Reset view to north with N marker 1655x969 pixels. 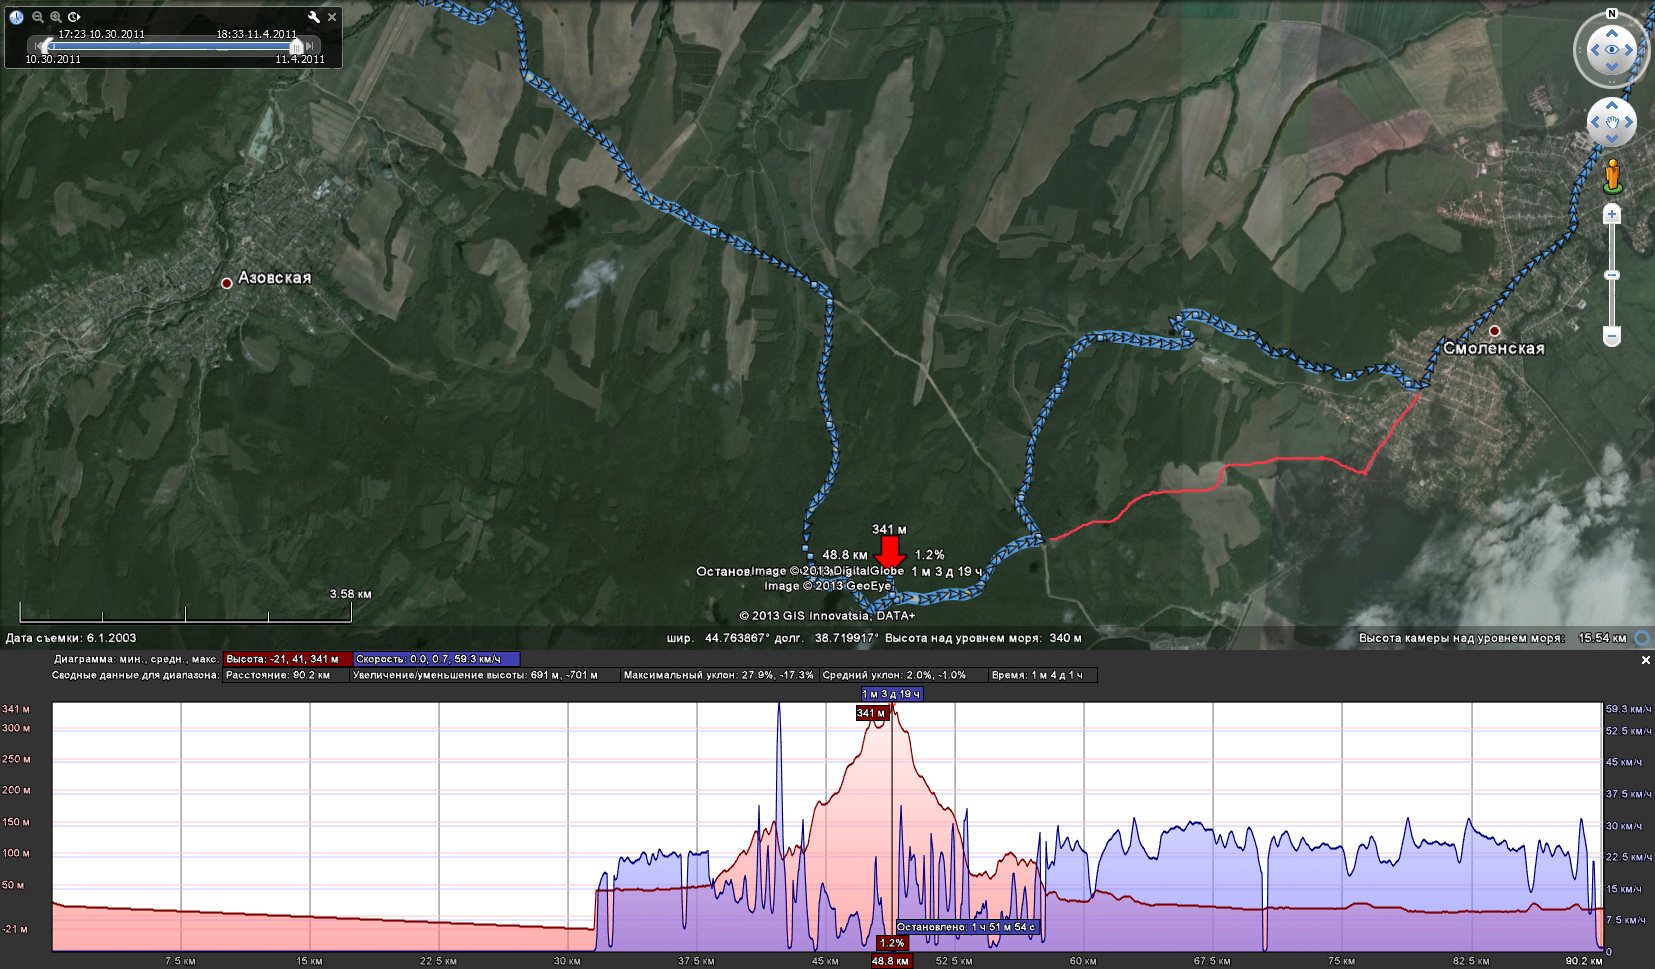point(1611,14)
